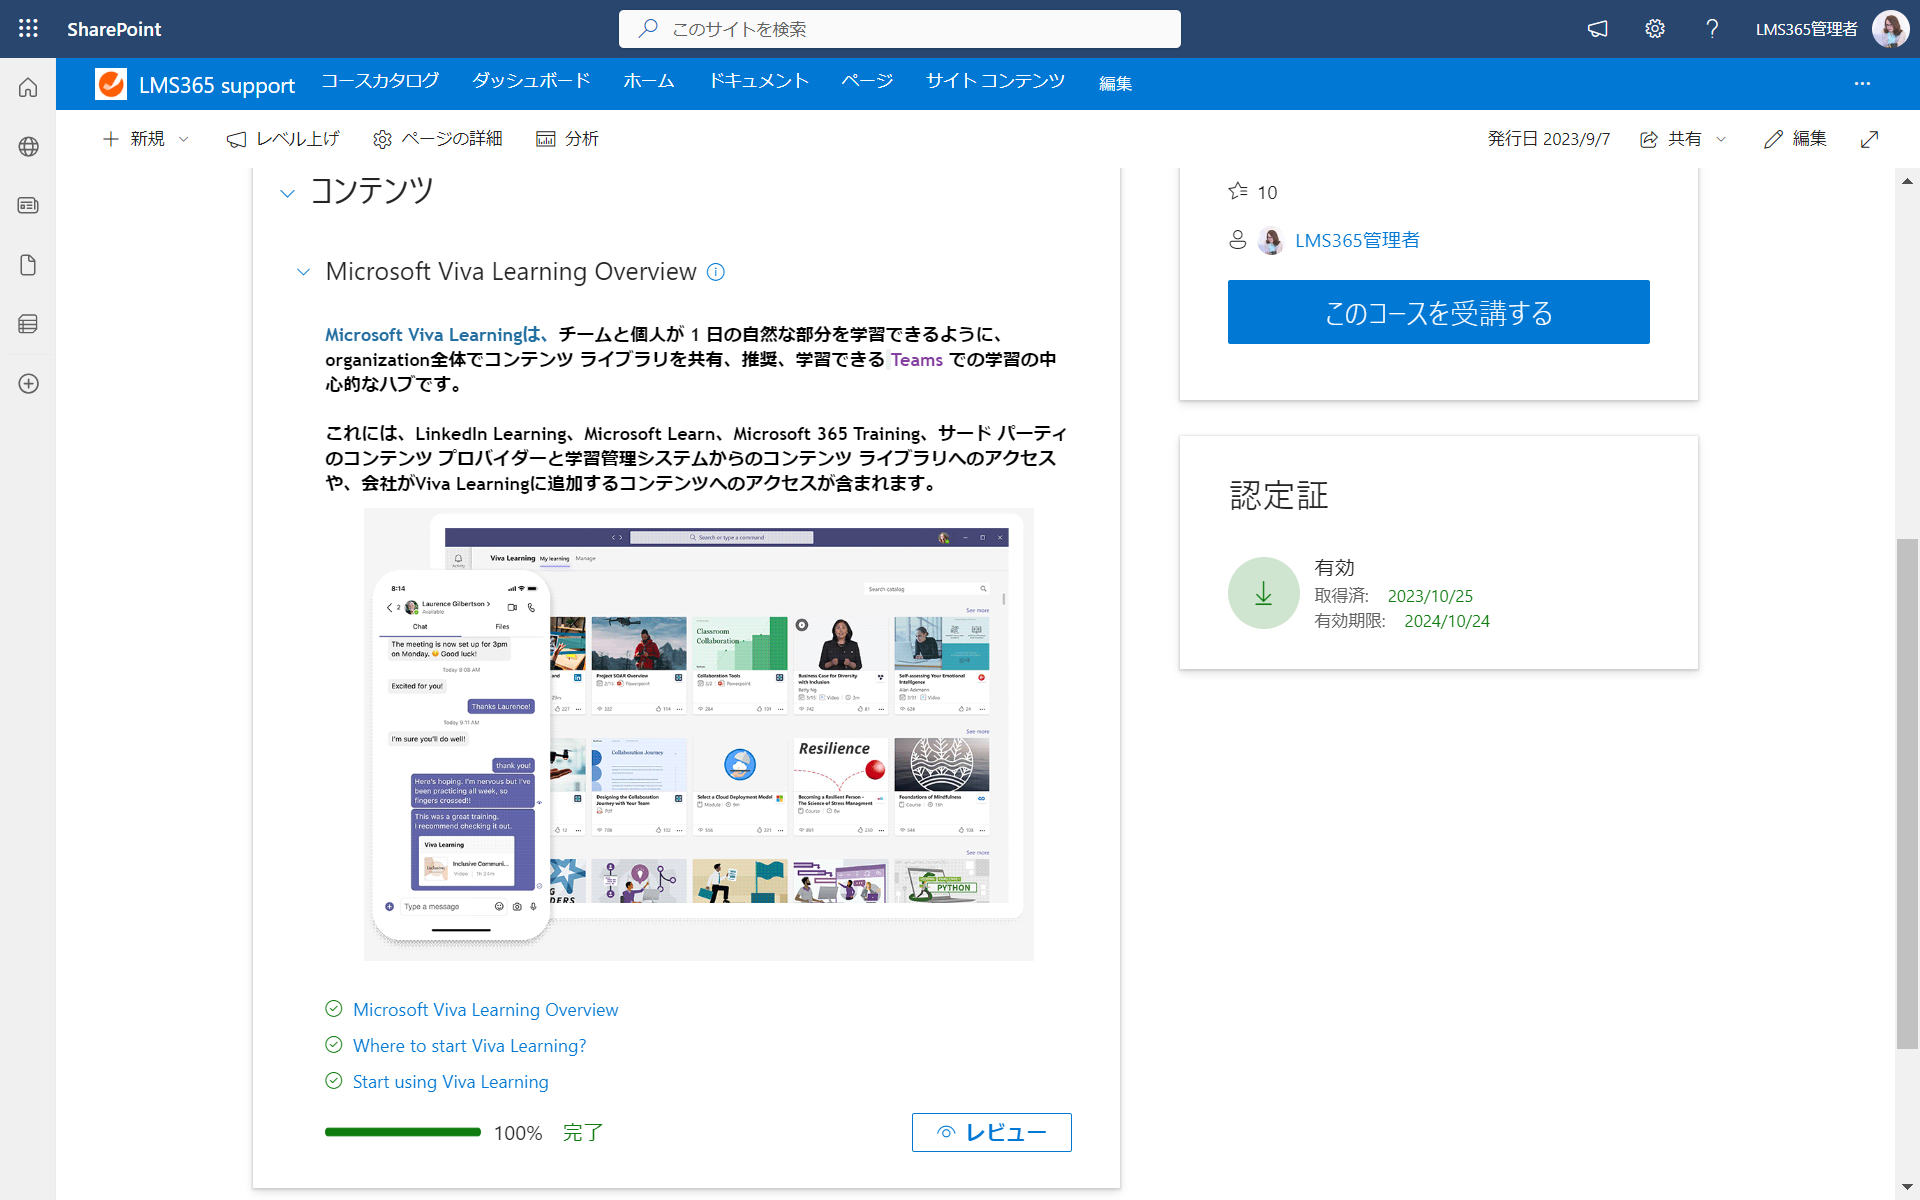This screenshot has height=1200, width=1920.
Task: Open the help question mark icon
Action: pyautogui.click(x=1712, y=29)
